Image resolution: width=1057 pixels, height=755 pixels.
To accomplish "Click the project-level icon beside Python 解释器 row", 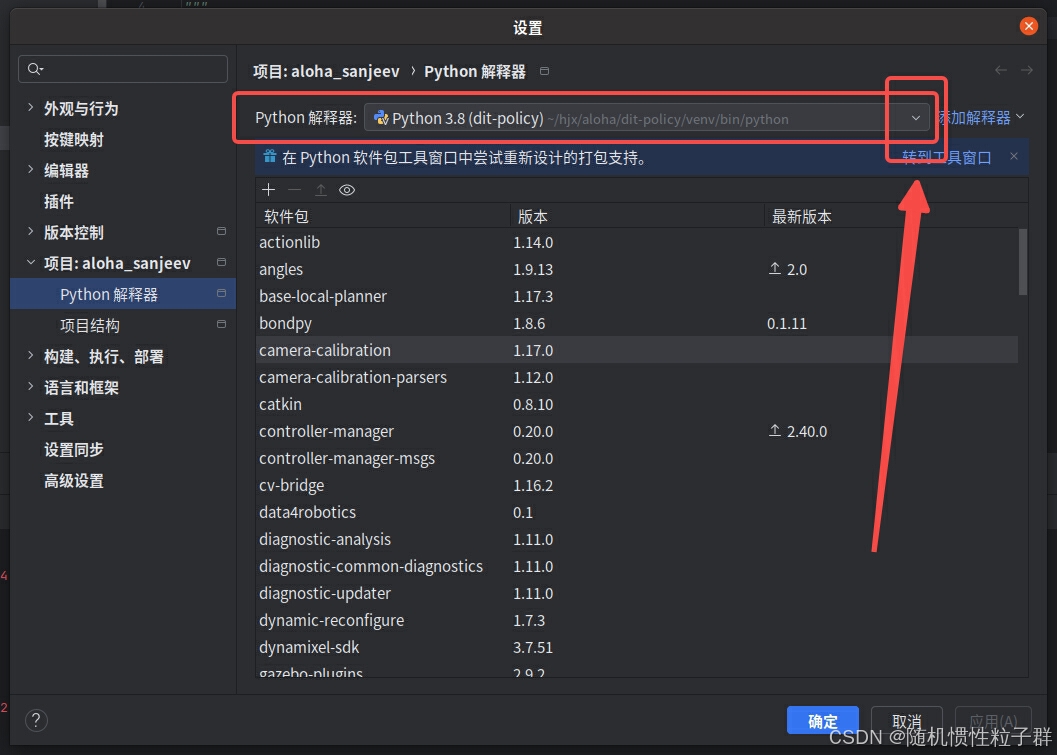I will (221, 293).
